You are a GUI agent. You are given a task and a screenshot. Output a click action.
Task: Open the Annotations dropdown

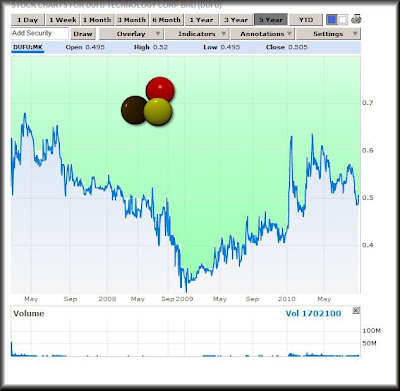pos(262,34)
